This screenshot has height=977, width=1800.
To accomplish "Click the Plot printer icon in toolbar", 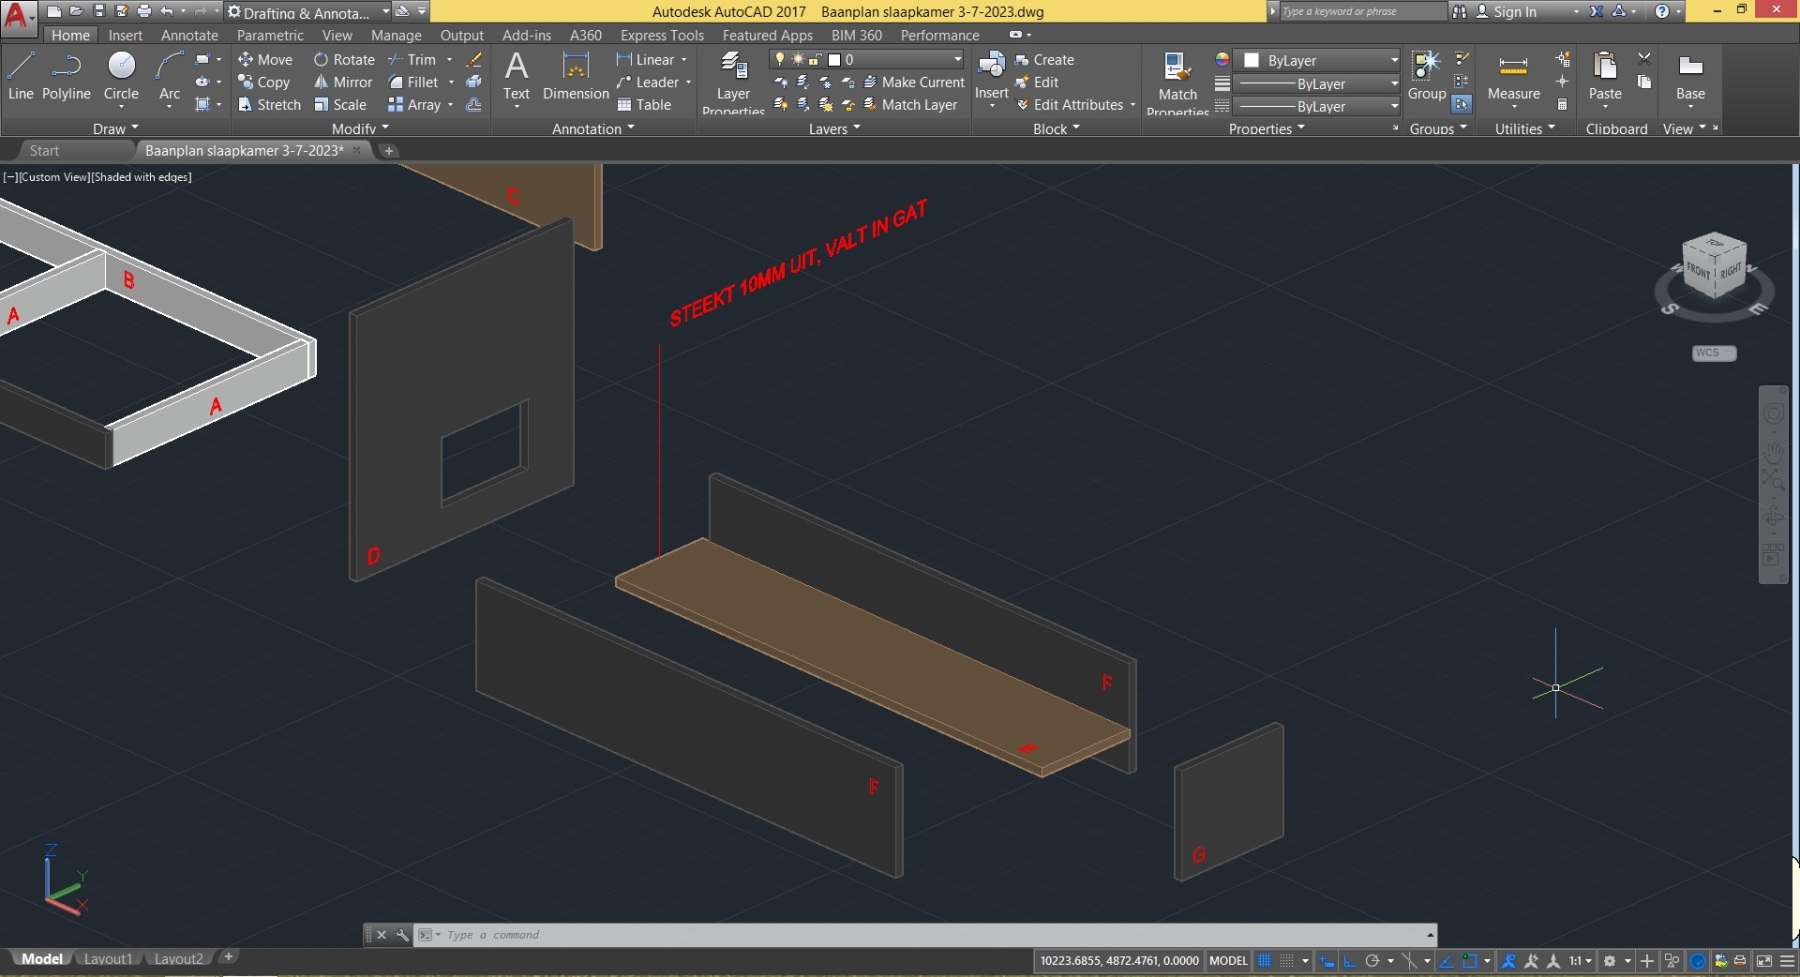I will (x=144, y=11).
